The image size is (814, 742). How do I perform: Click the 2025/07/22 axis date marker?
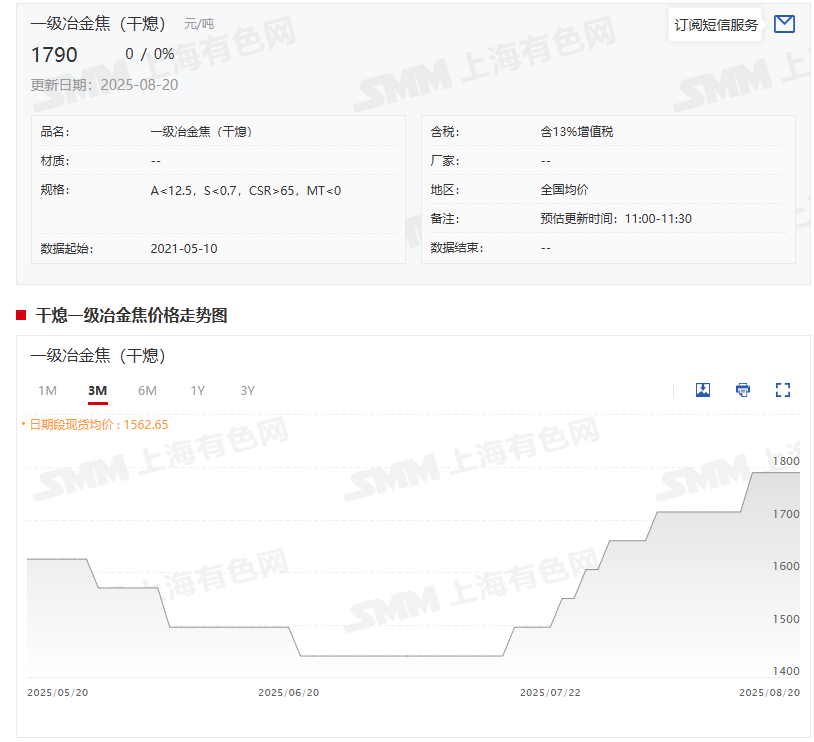550,692
